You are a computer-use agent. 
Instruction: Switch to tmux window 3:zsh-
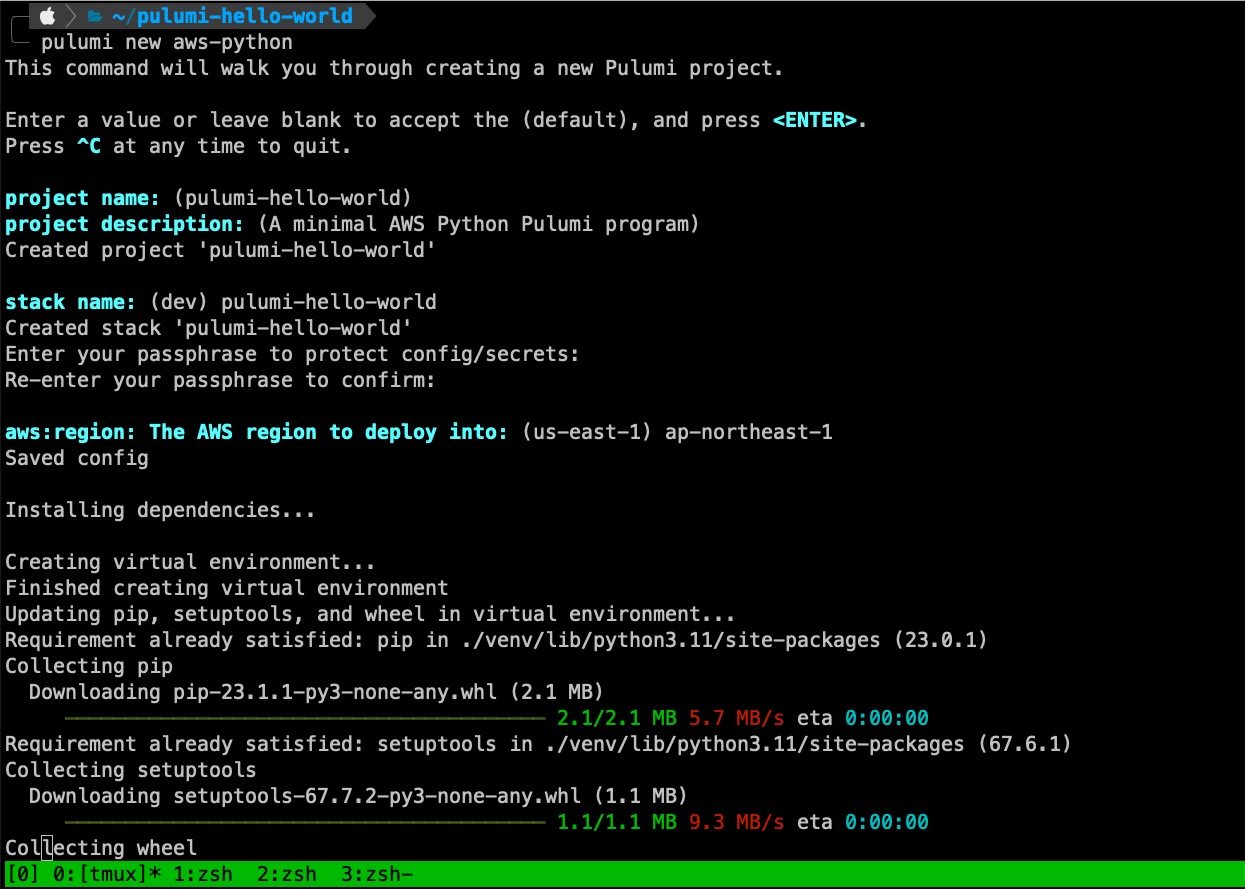[x=377, y=875]
